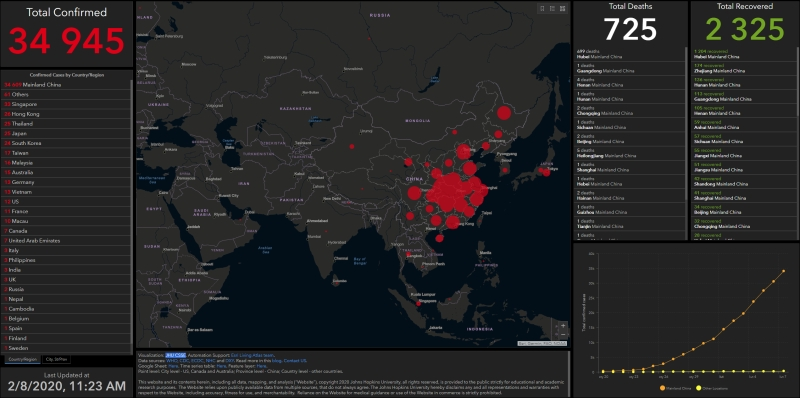Select United Arab Emirates in cases list

66,240
